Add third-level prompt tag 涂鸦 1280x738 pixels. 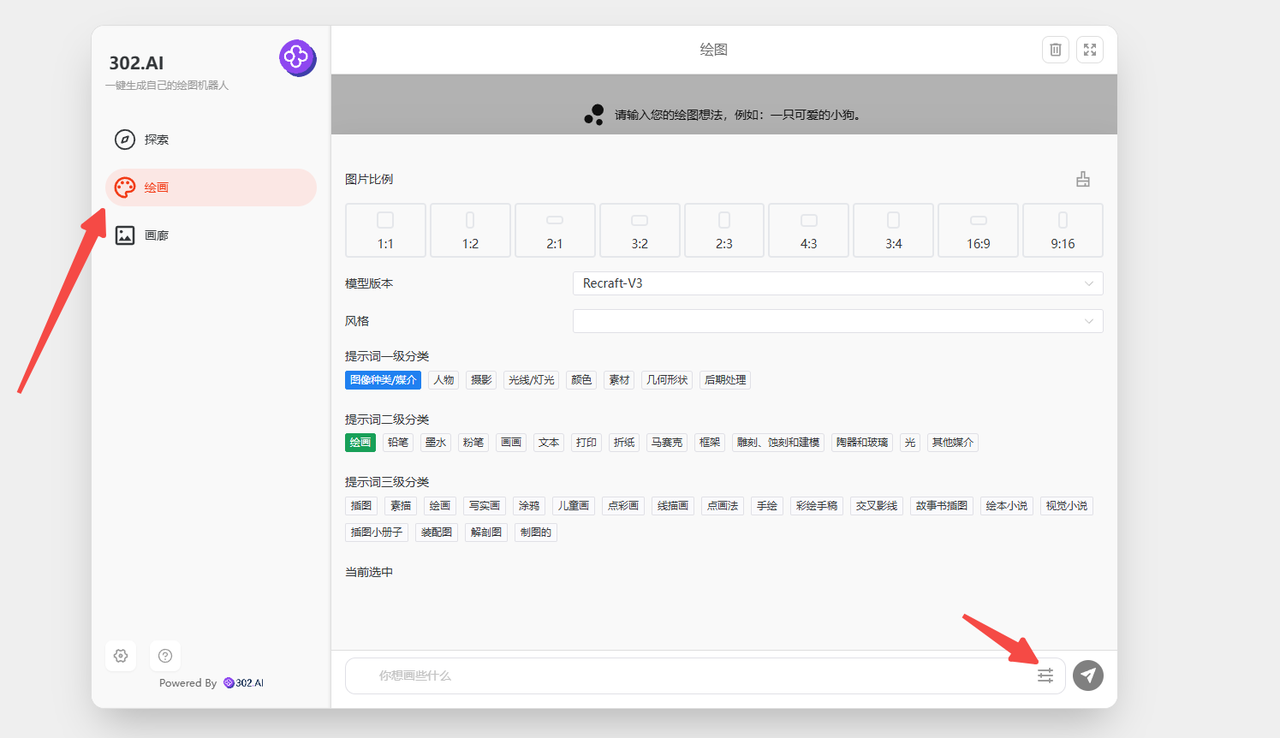click(529, 506)
